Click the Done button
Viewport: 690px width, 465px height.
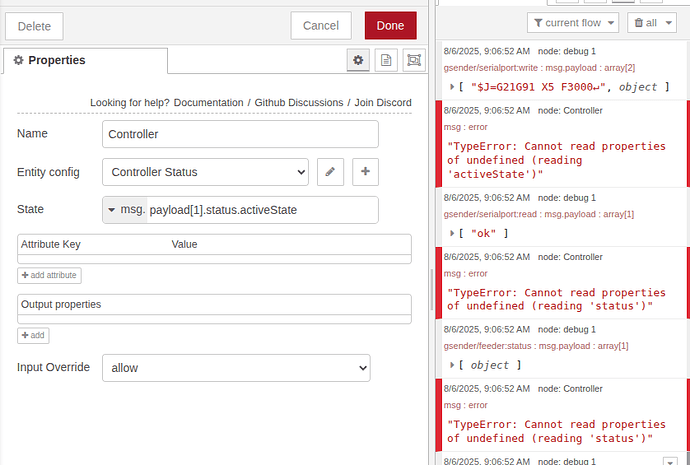click(390, 26)
